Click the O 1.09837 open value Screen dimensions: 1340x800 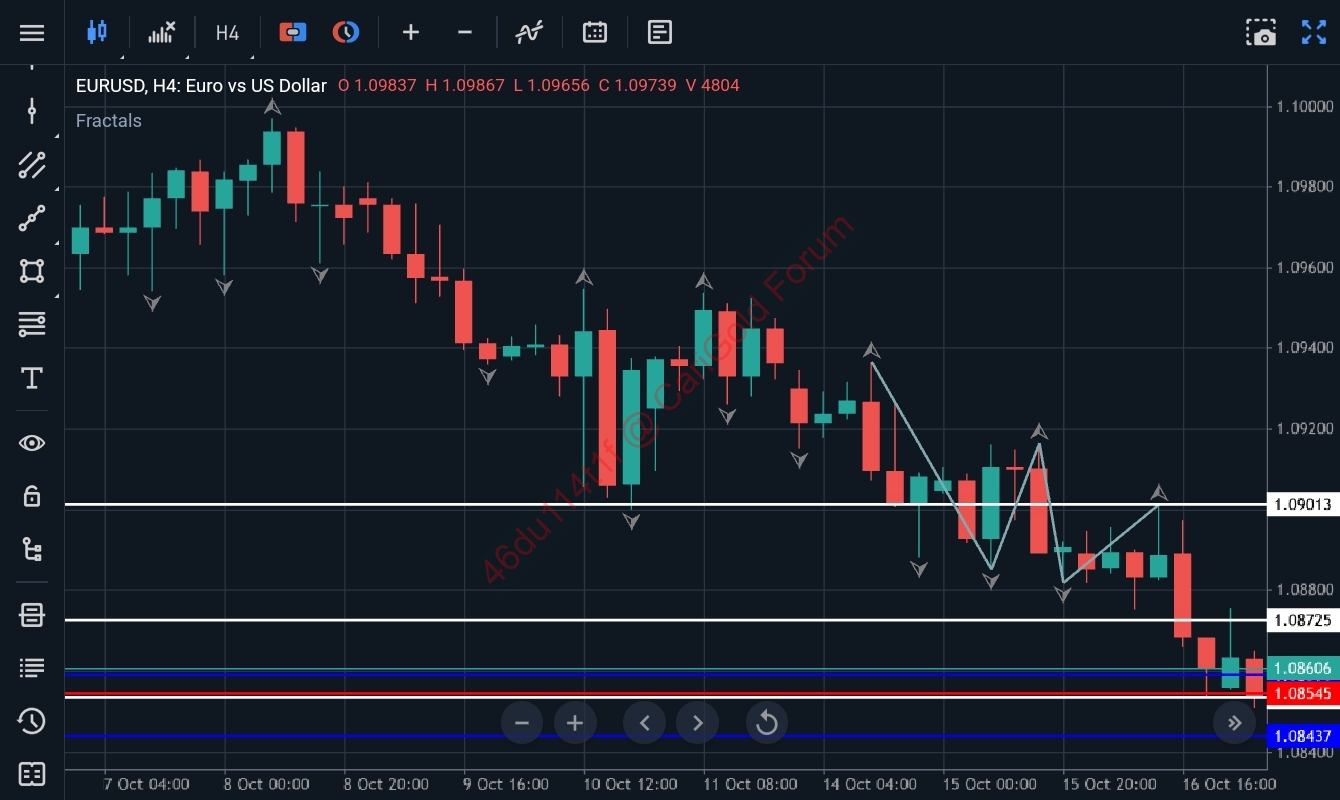[x=377, y=86]
